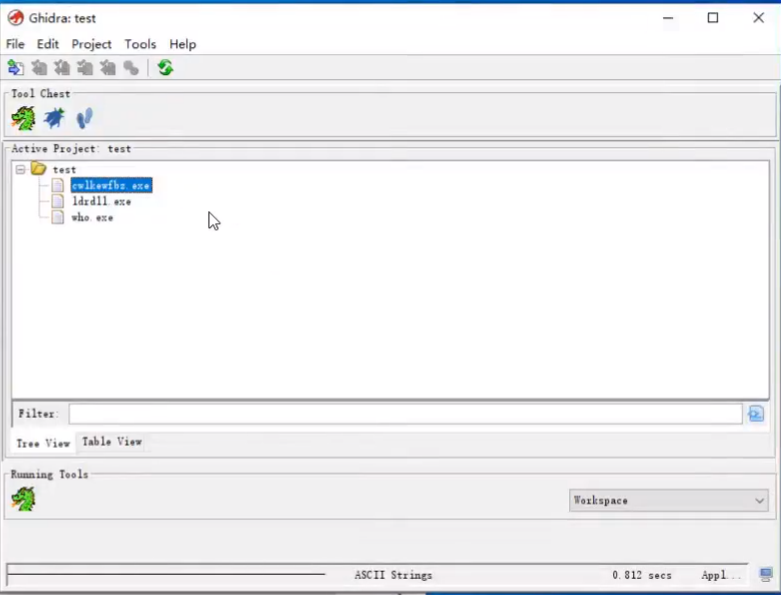The height and width of the screenshot is (595, 781).
Task: Switch to the Tree View tab
Action: 43,443
